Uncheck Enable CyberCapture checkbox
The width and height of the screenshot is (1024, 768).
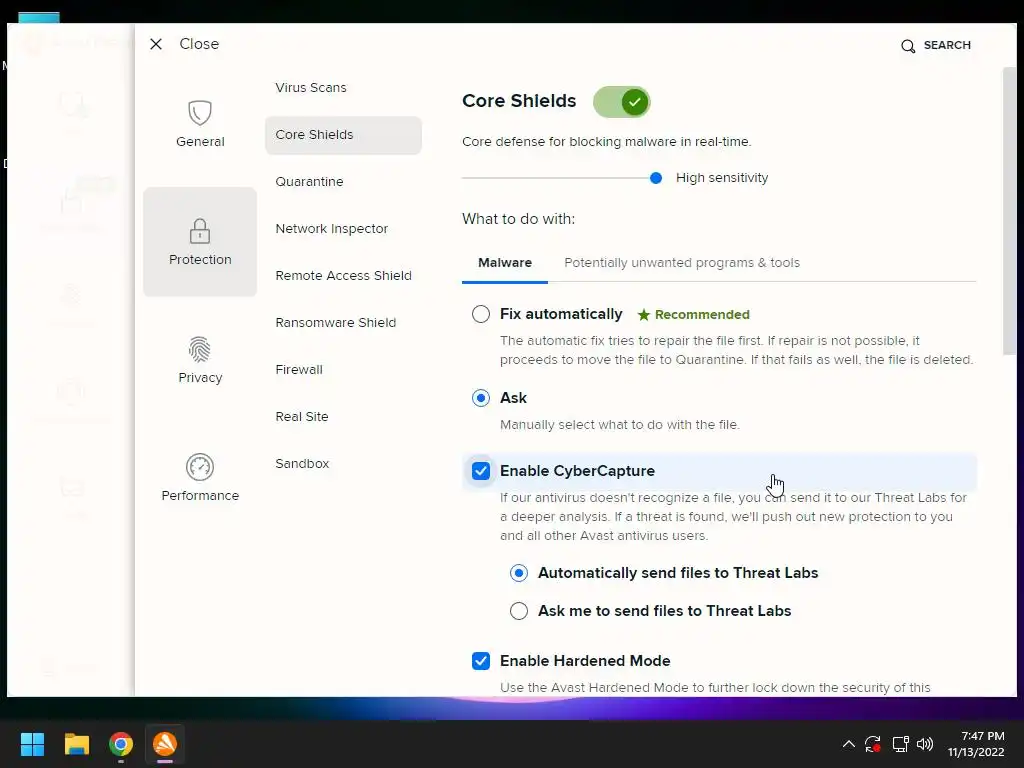[x=481, y=471]
